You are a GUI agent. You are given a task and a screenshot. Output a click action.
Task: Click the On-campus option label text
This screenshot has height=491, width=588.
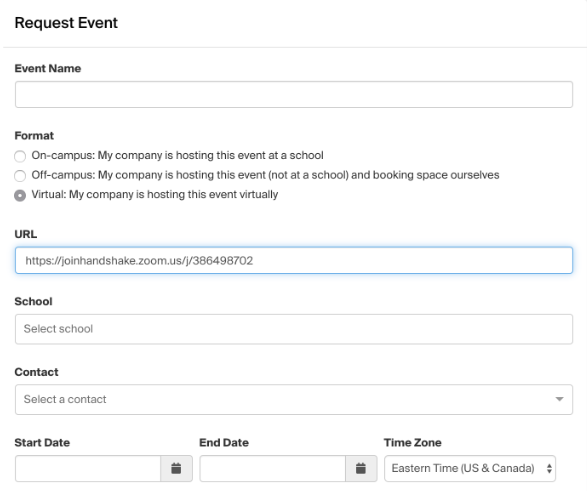pos(177,155)
